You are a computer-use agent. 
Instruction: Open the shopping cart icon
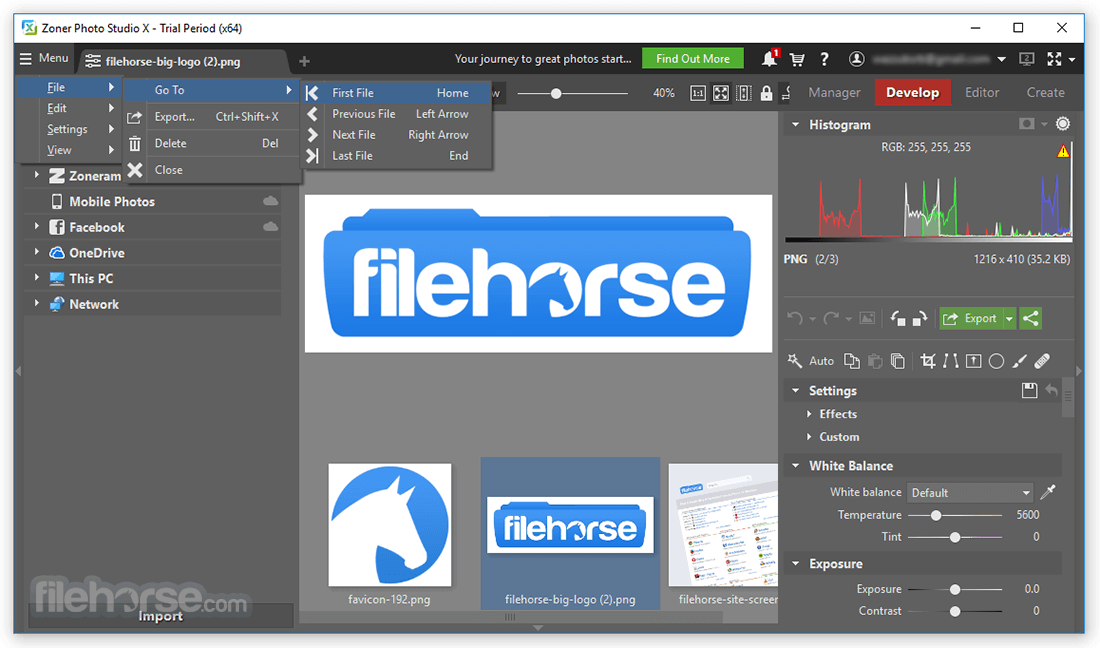(797, 60)
